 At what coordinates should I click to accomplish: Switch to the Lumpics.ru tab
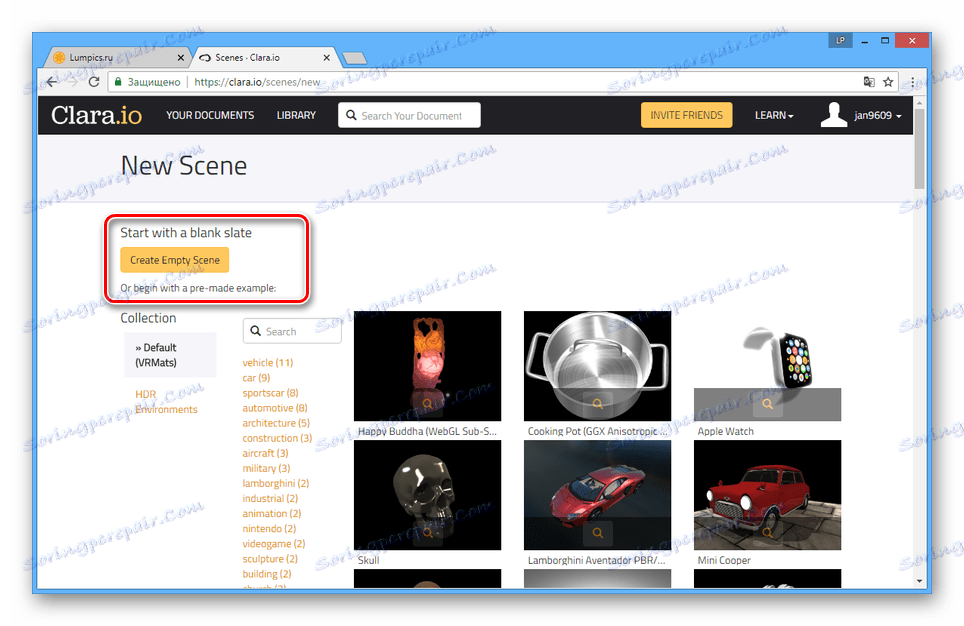(x=117, y=57)
